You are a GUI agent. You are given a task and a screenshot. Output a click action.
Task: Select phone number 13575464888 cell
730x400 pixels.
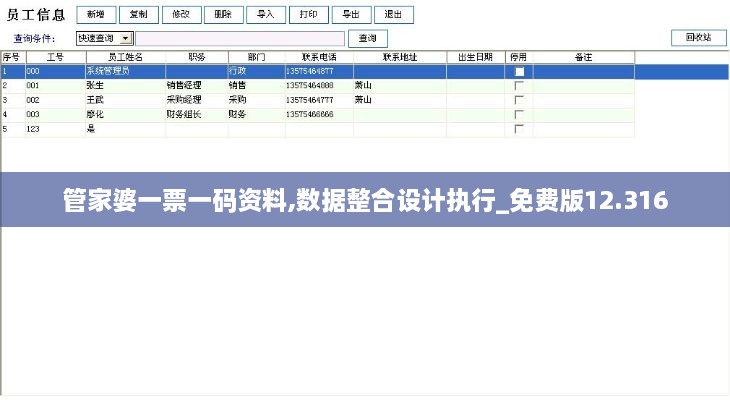coord(319,86)
